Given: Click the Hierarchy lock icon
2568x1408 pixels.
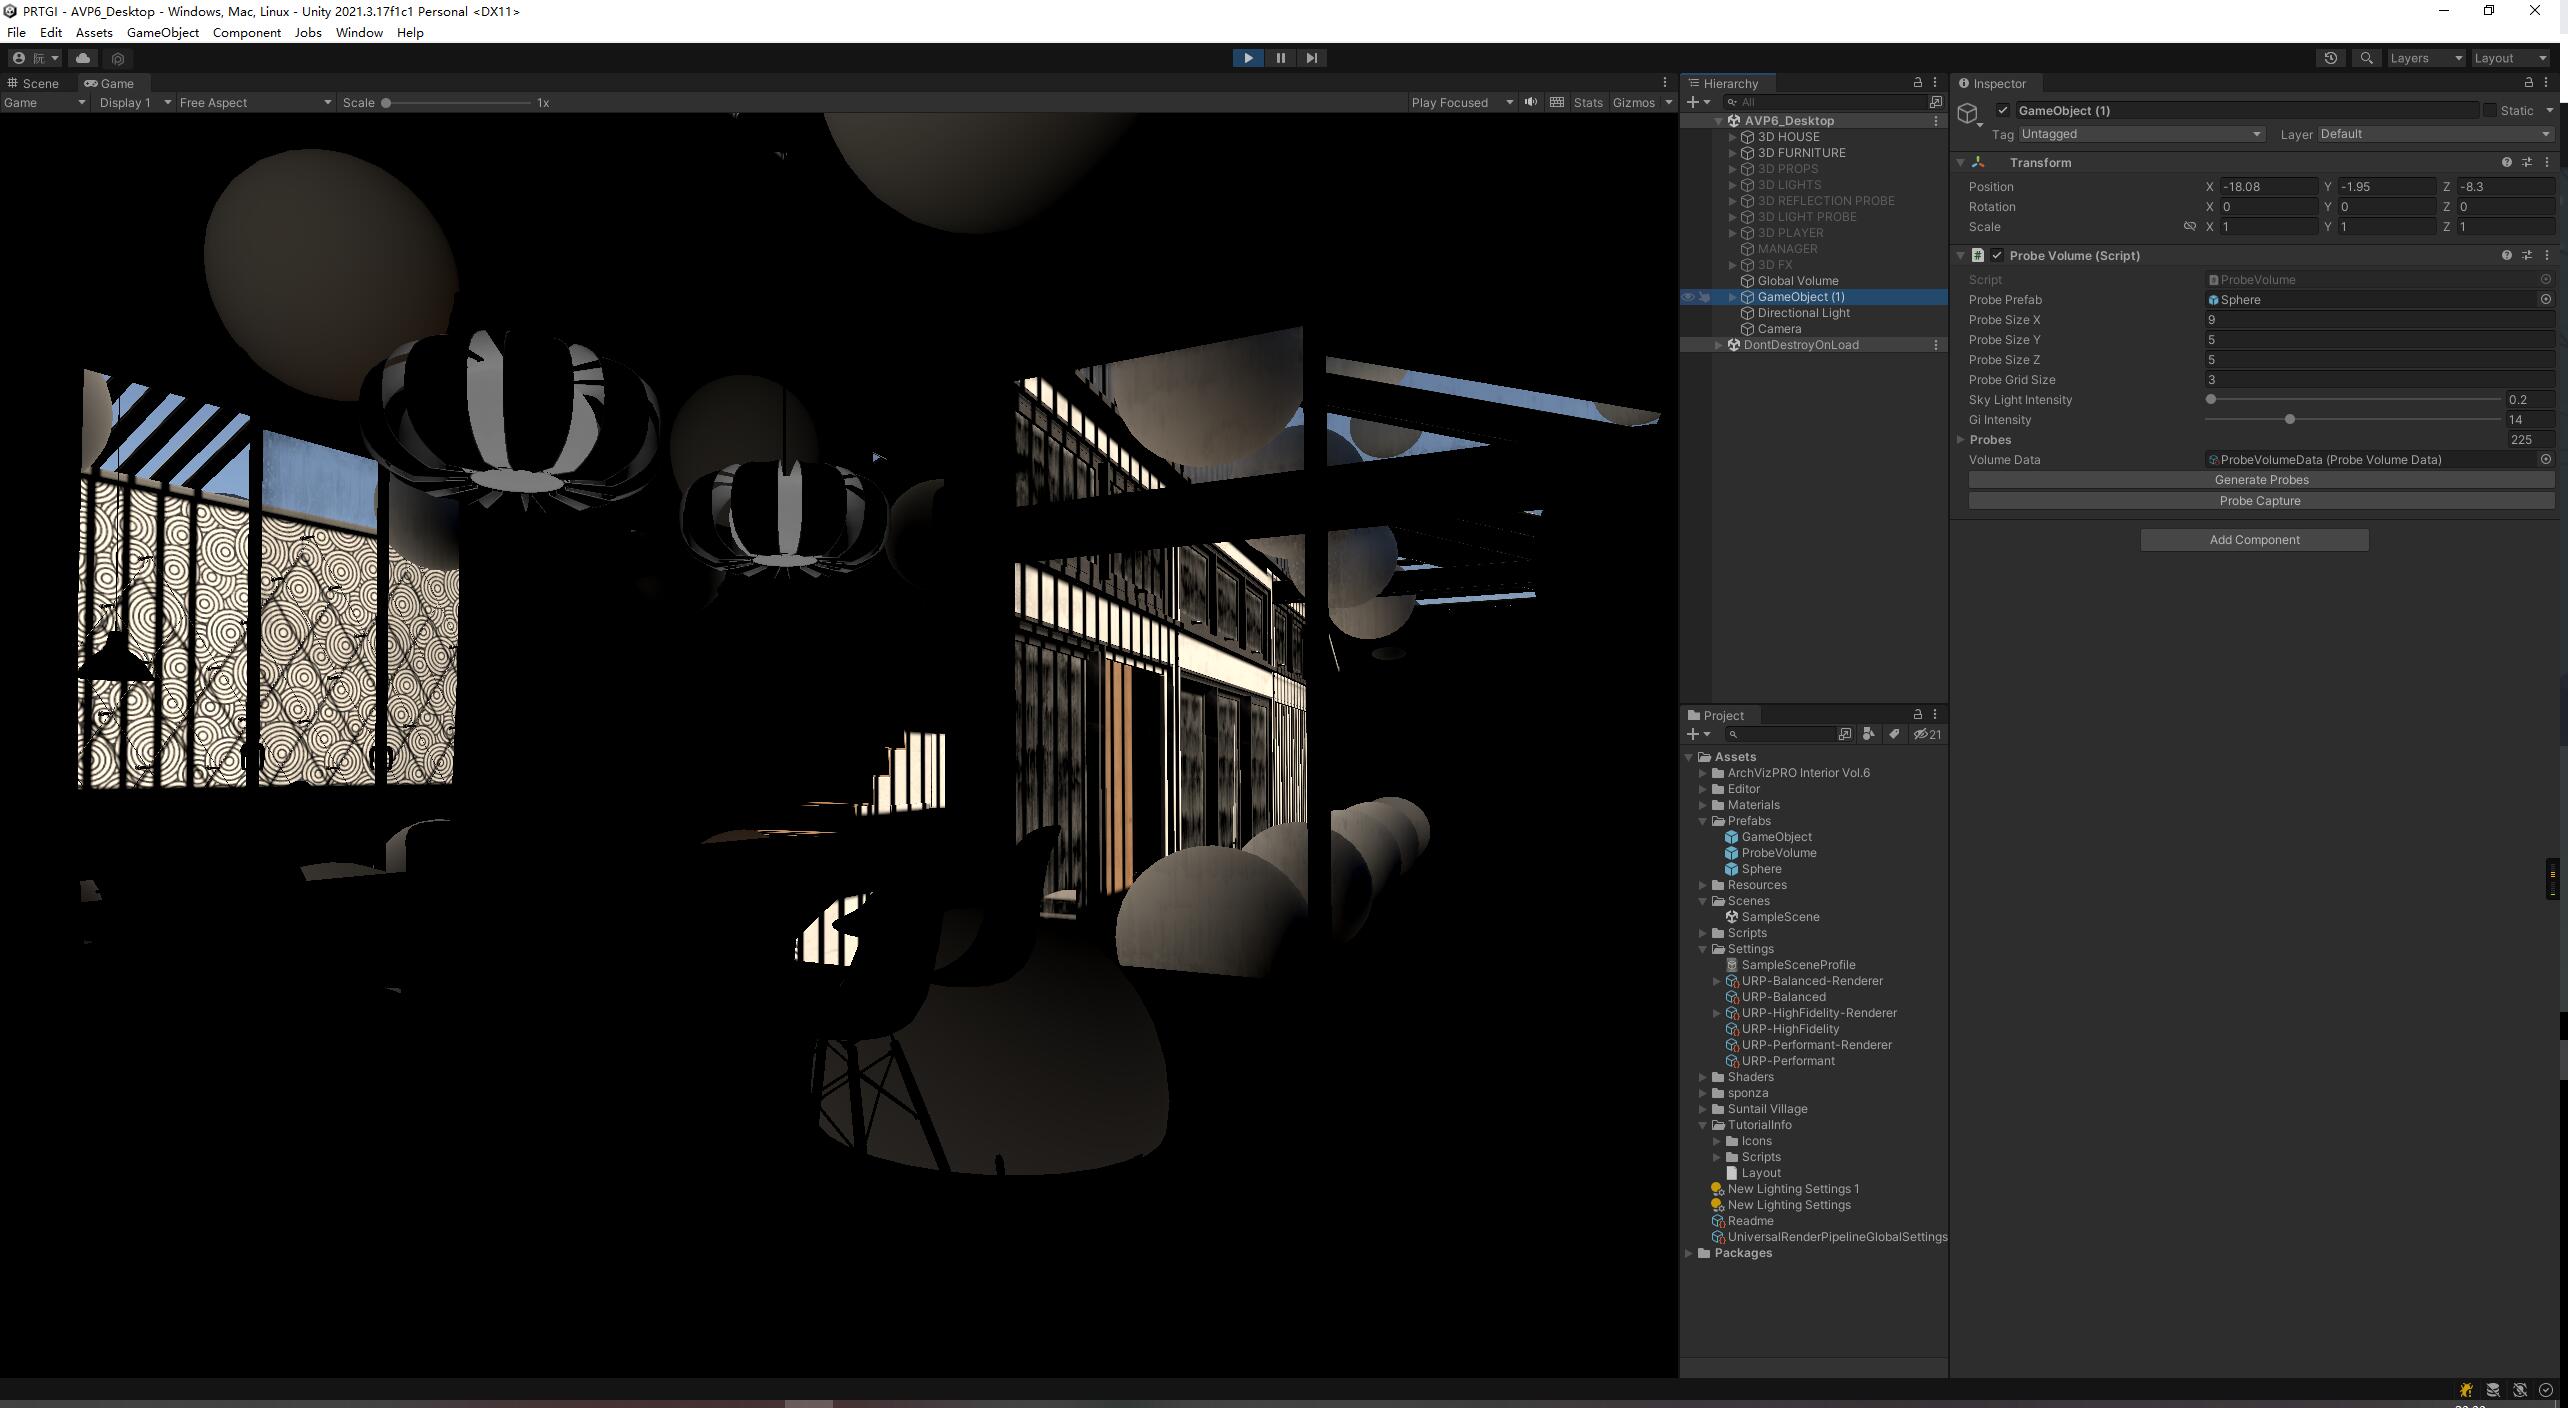Looking at the screenshot, I should click(x=1917, y=83).
